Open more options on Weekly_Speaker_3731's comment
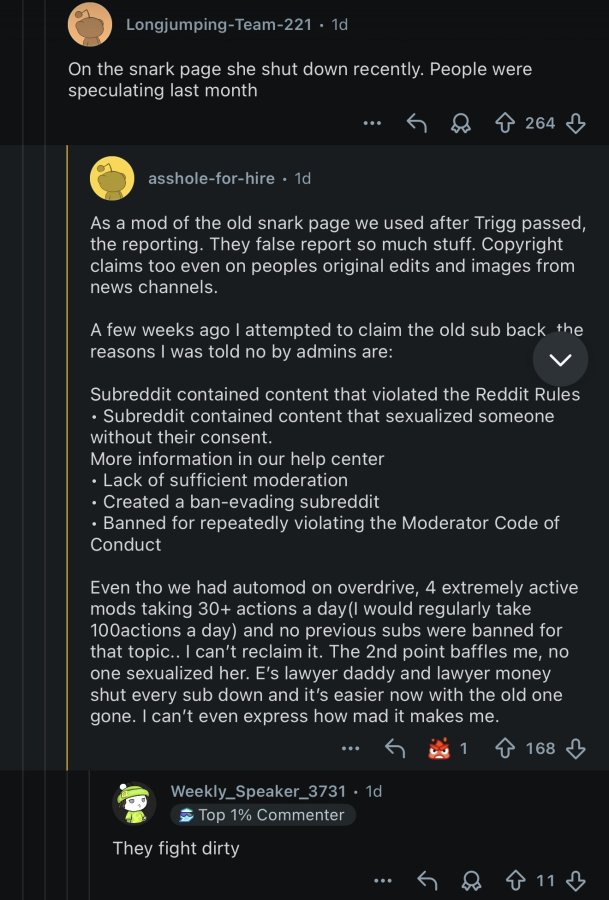The image size is (609, 900). pos(383,880)
